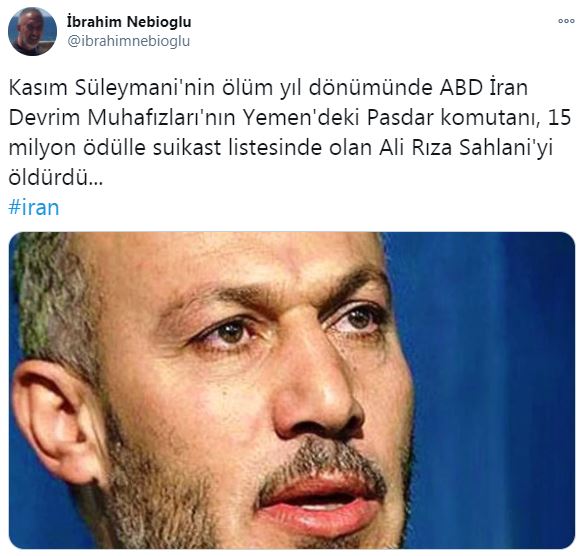Open the three-dot more options menu
Viewport: 585px width, 556px height.
pos(566,21)
